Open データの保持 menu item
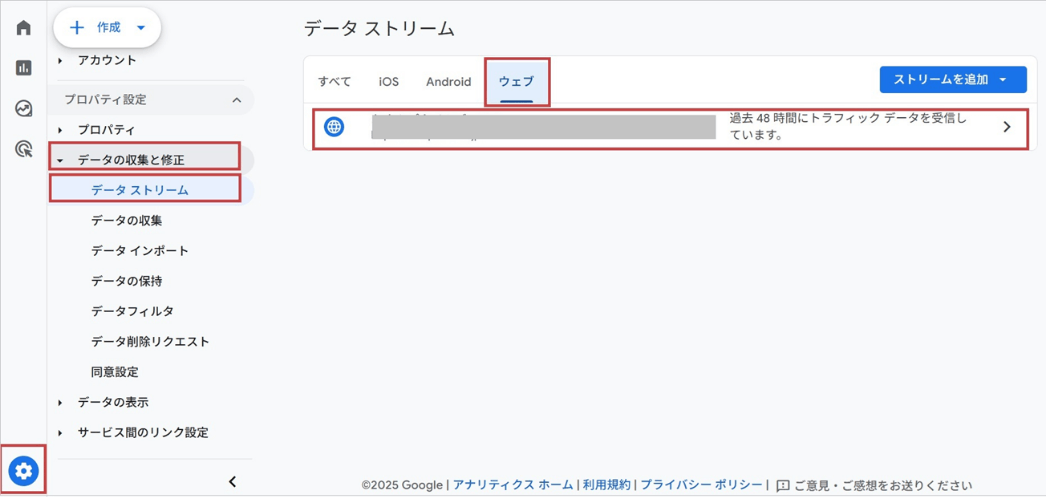 tap(127, 282)
